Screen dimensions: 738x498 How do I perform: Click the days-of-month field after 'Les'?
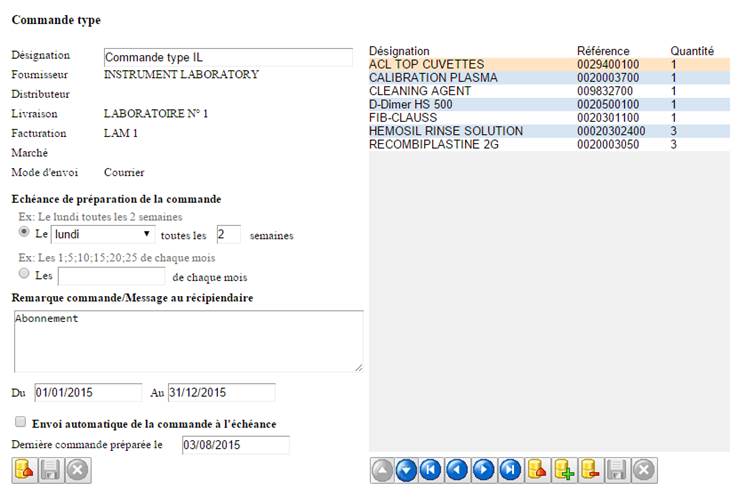point(112,276)
